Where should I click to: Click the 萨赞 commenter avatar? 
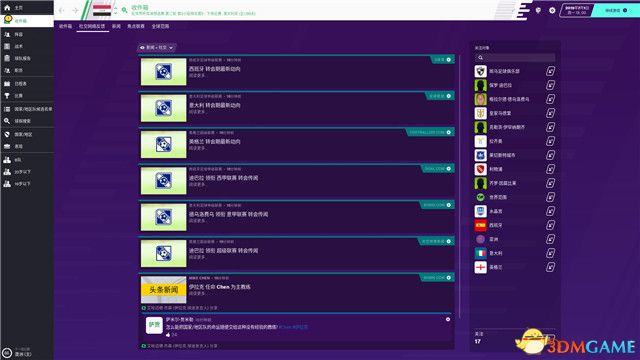pyautogui.click(x=154, y=325)
